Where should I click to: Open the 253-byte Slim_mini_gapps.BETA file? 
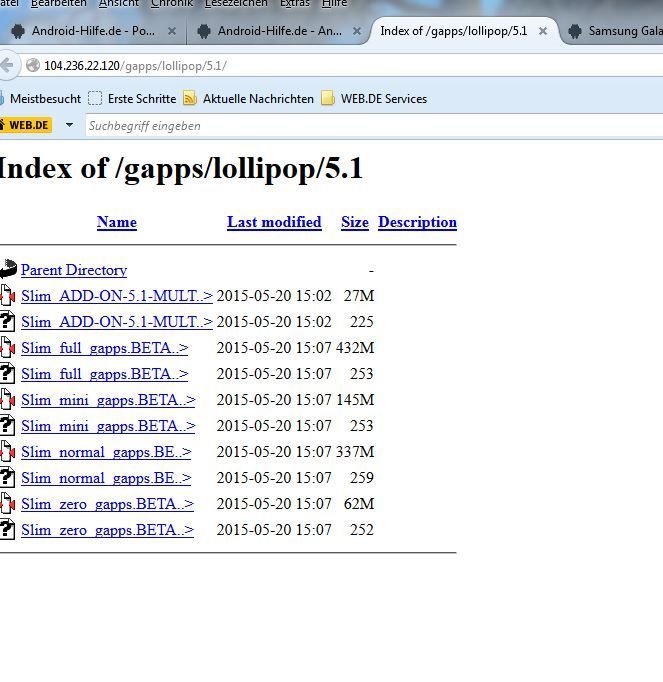[108, 426]
